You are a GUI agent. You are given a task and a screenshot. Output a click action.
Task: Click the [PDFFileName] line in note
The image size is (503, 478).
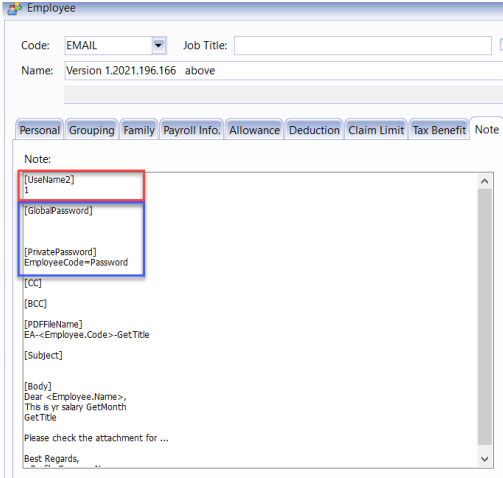(53, 324)
